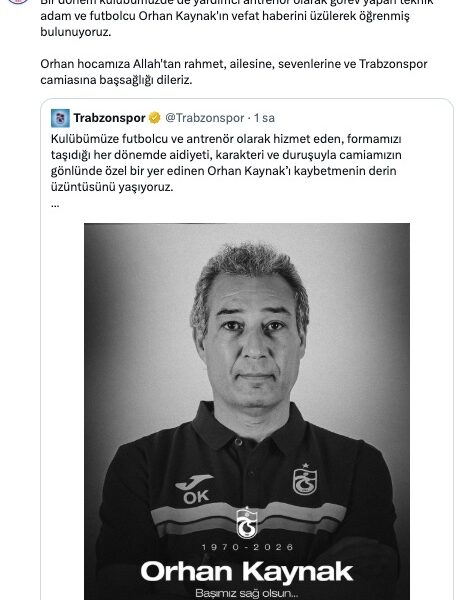The width and height of the screenshot is (456, 600).
Task: Click the partially visible profile avatar at top
Action: pos(18,2)
